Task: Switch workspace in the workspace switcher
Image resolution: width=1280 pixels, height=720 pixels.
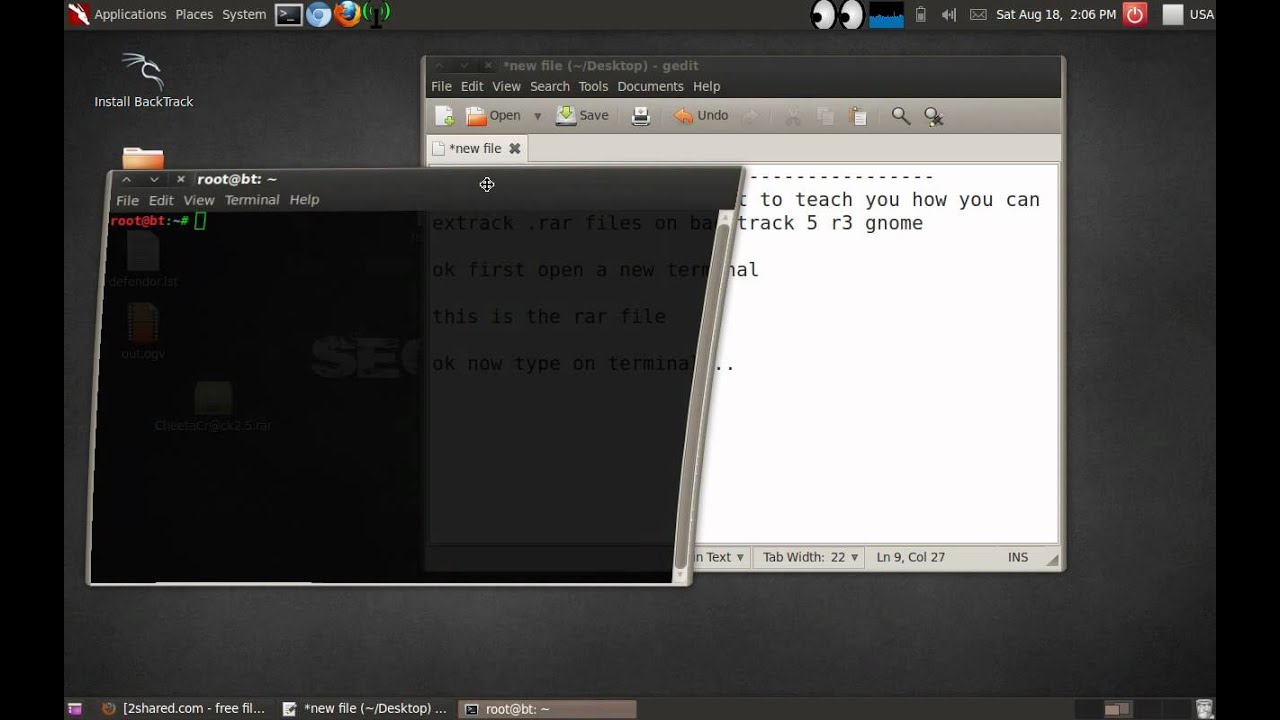Action: pyautogui.click(x=1116, y=709)
